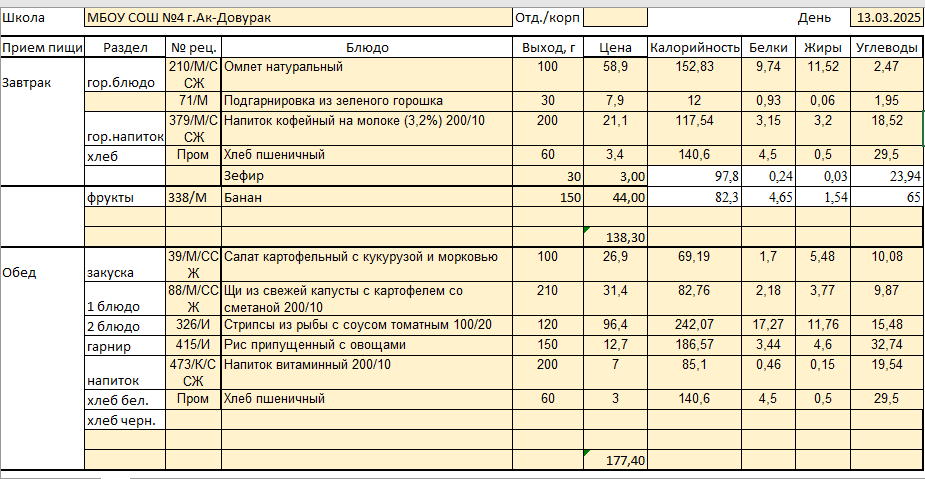Click the Рис припущенный с овощами cell
Screen dimensions: 925x479
[367, 345]
